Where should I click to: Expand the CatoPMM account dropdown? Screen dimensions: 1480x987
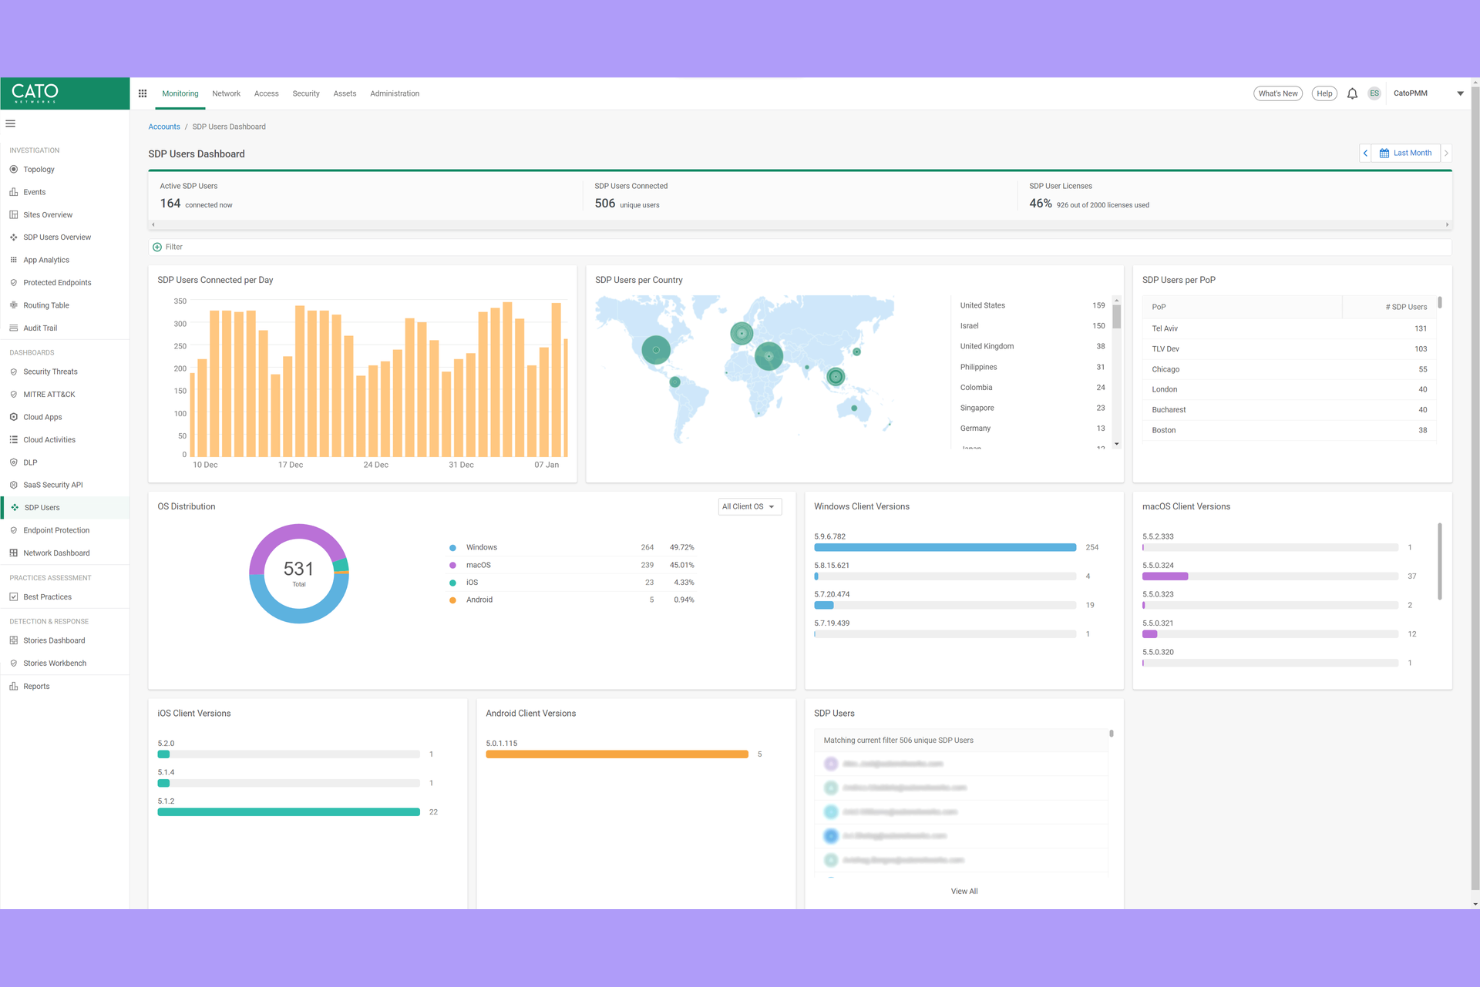[x=1410, y=93]
